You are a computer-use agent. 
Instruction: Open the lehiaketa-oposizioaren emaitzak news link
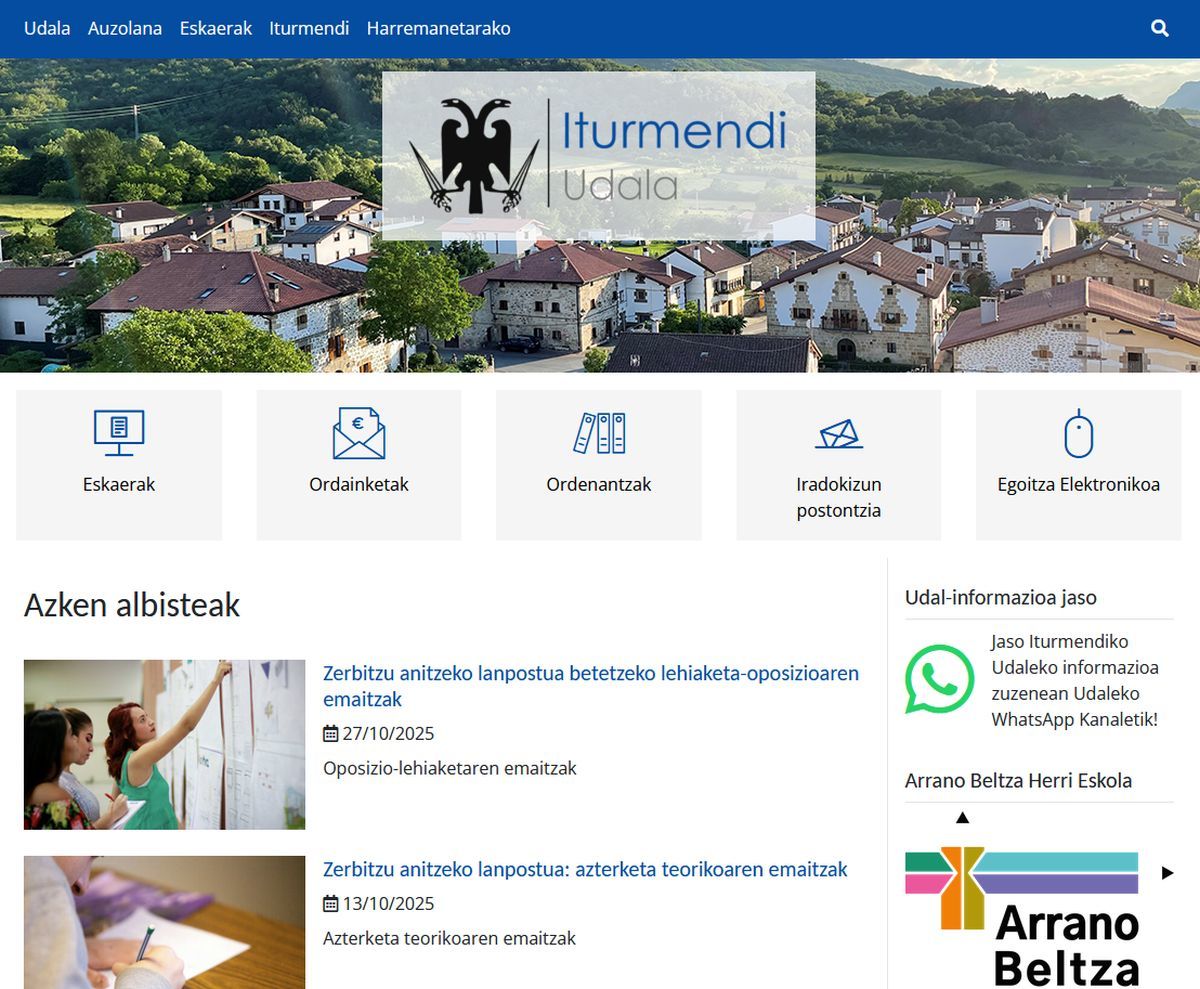[590, 686]
